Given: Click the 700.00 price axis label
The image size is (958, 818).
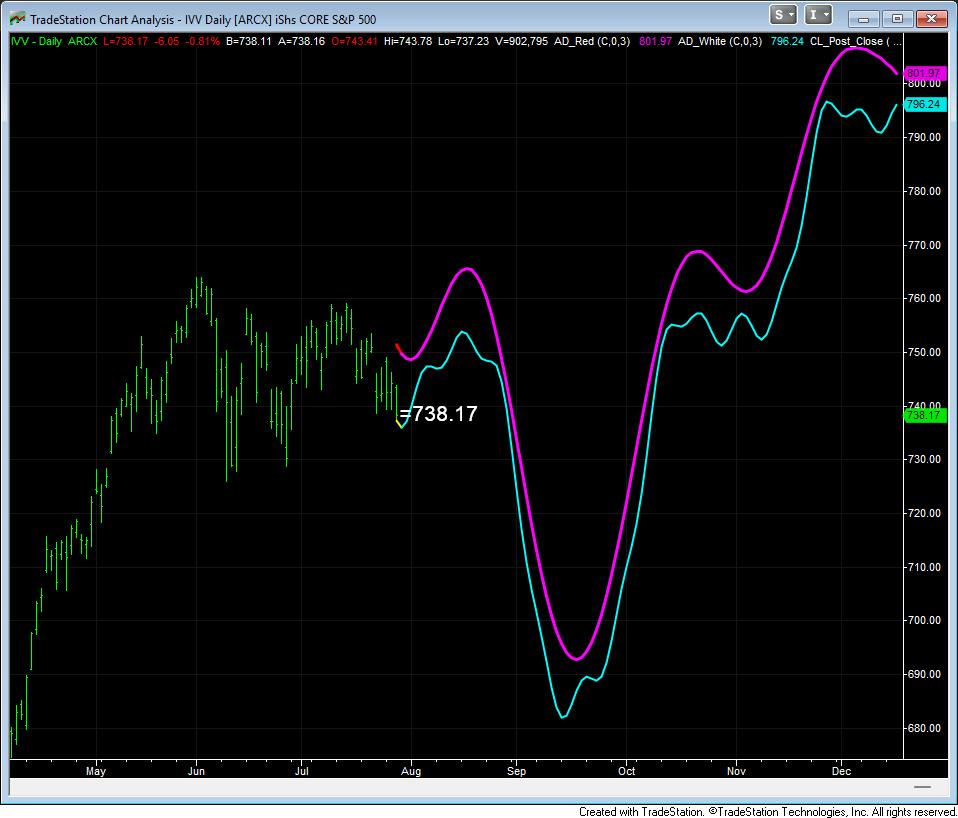Looking at the screenshot, I should click(x=924, y=620).
